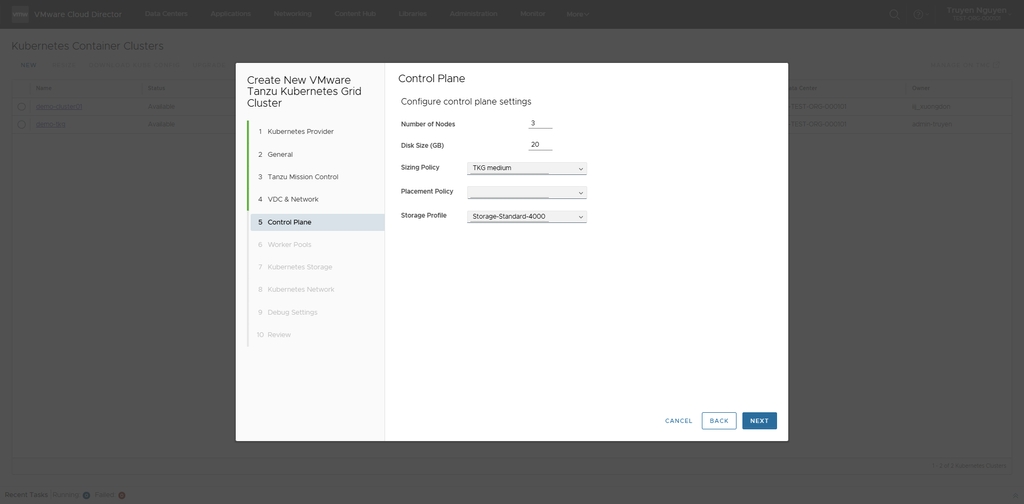
Task: Open the Sizing Policy dropdown
Action: click(x=526, y=168)
